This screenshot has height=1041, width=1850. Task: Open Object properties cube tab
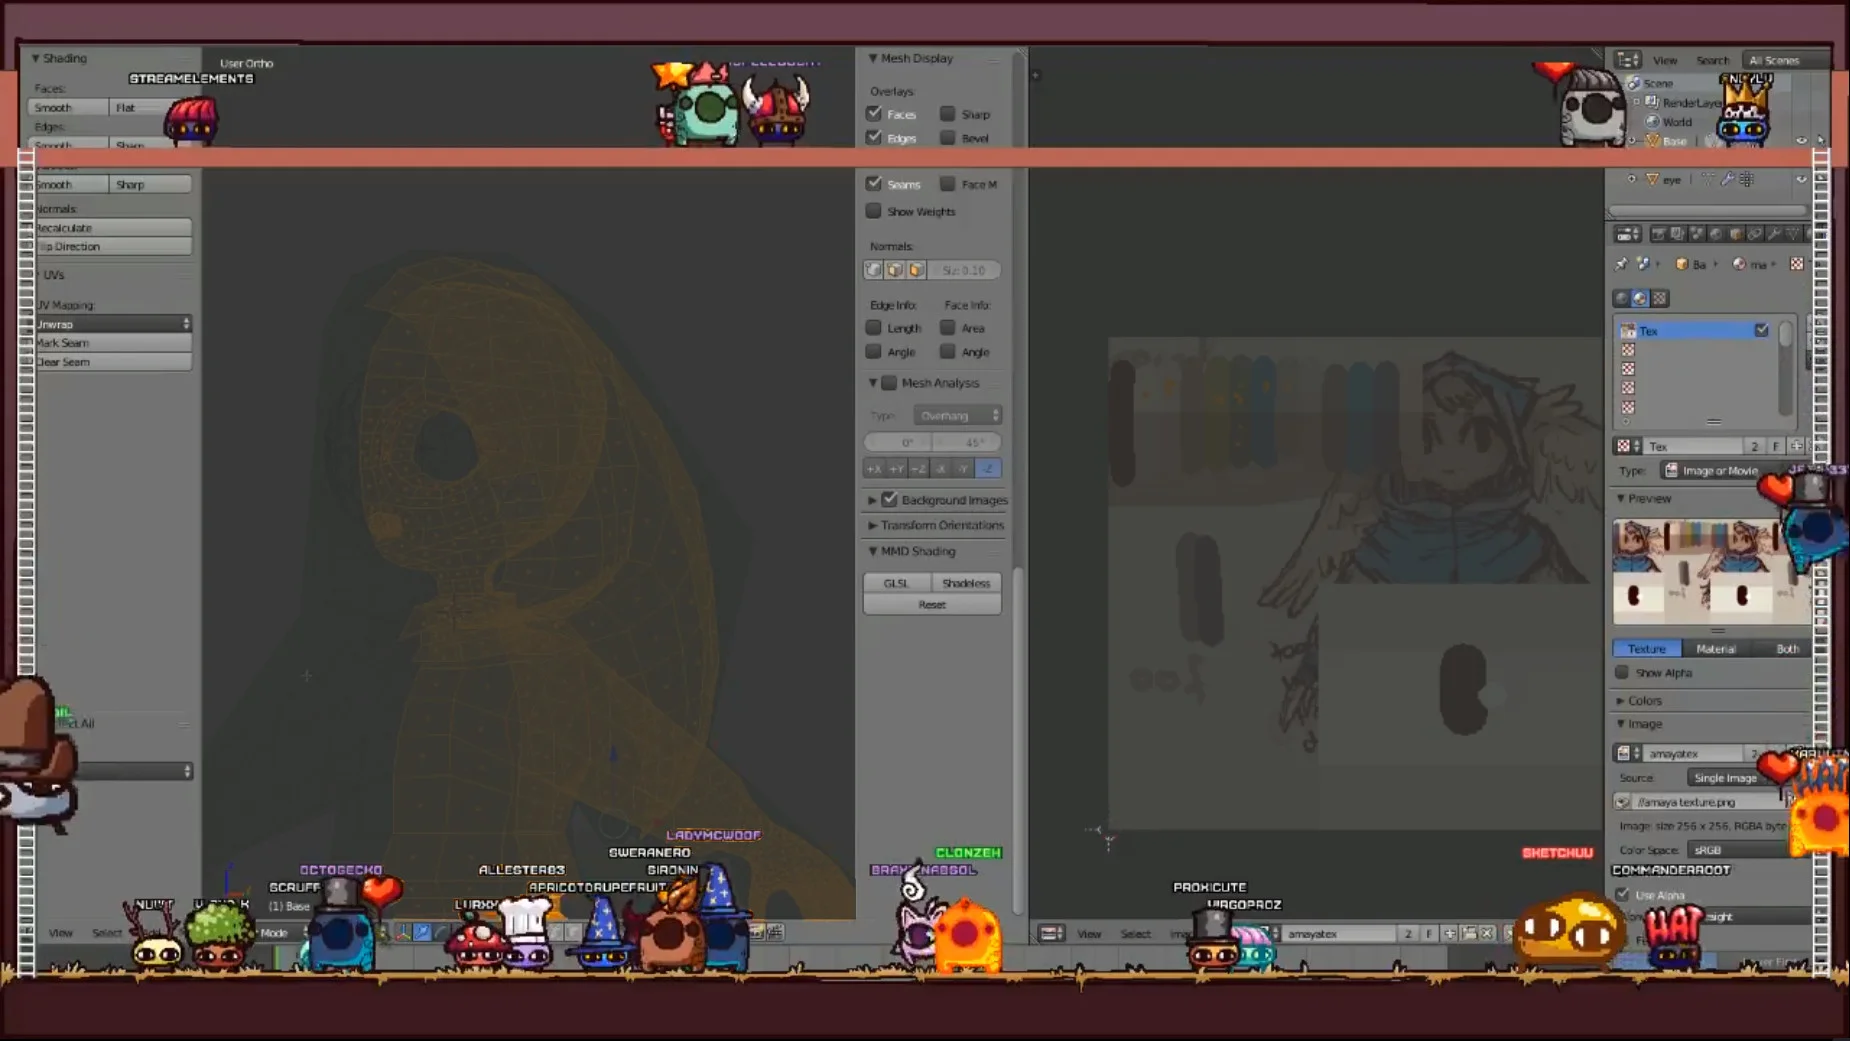click(1735, 234)
